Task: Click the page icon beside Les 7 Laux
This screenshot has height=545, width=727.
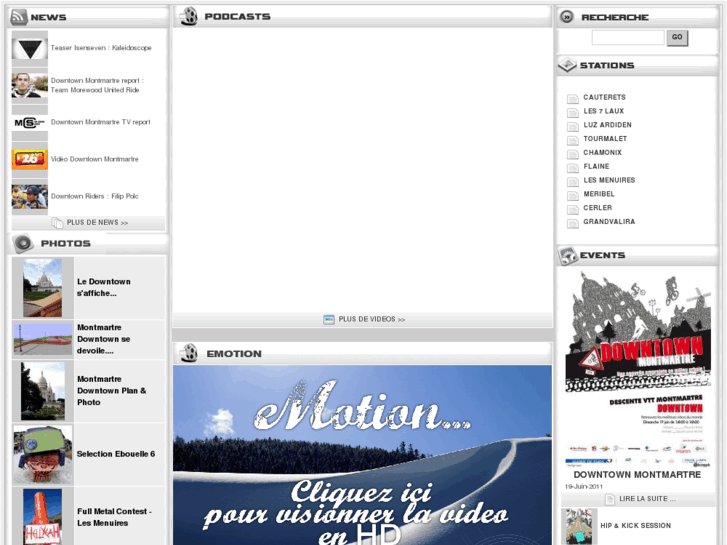Action: 573,112
